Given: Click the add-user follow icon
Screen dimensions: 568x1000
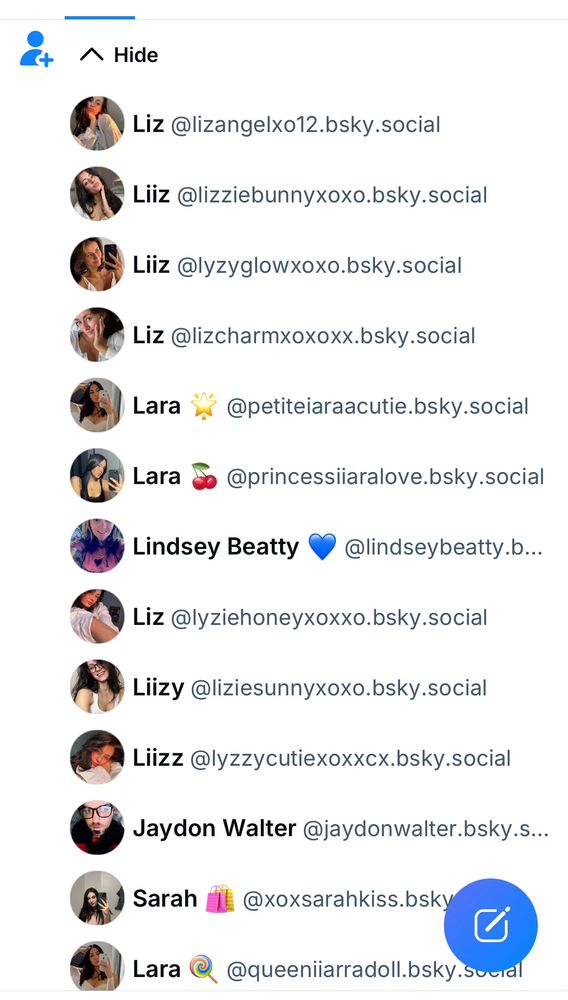Looking at the screenshot, I should tap(36, 49).
